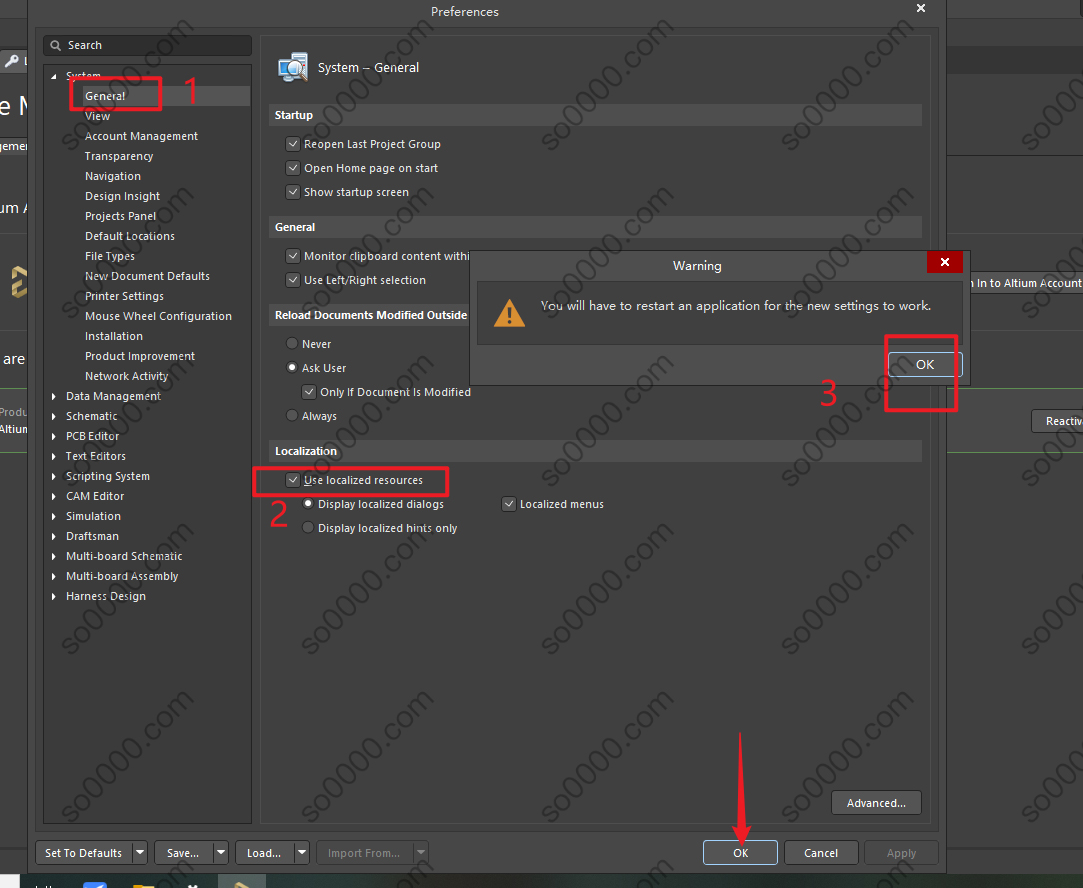Expand the Data Management tree node
The image size is (1083, 888).
(x=54, y=396)
